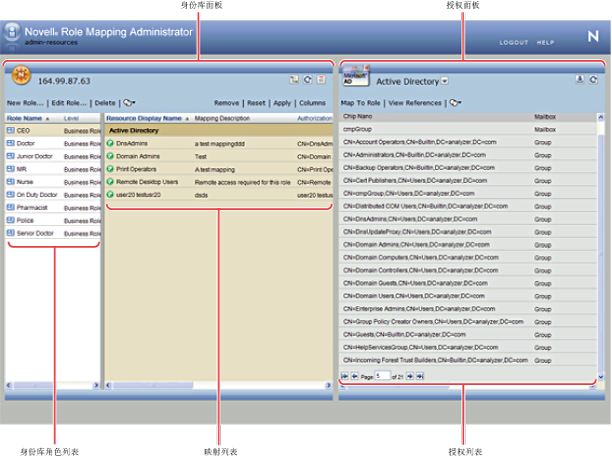Click the authorization list scroll-up arrow
This screenshot has width=612, height=457.
click(601, 117)
